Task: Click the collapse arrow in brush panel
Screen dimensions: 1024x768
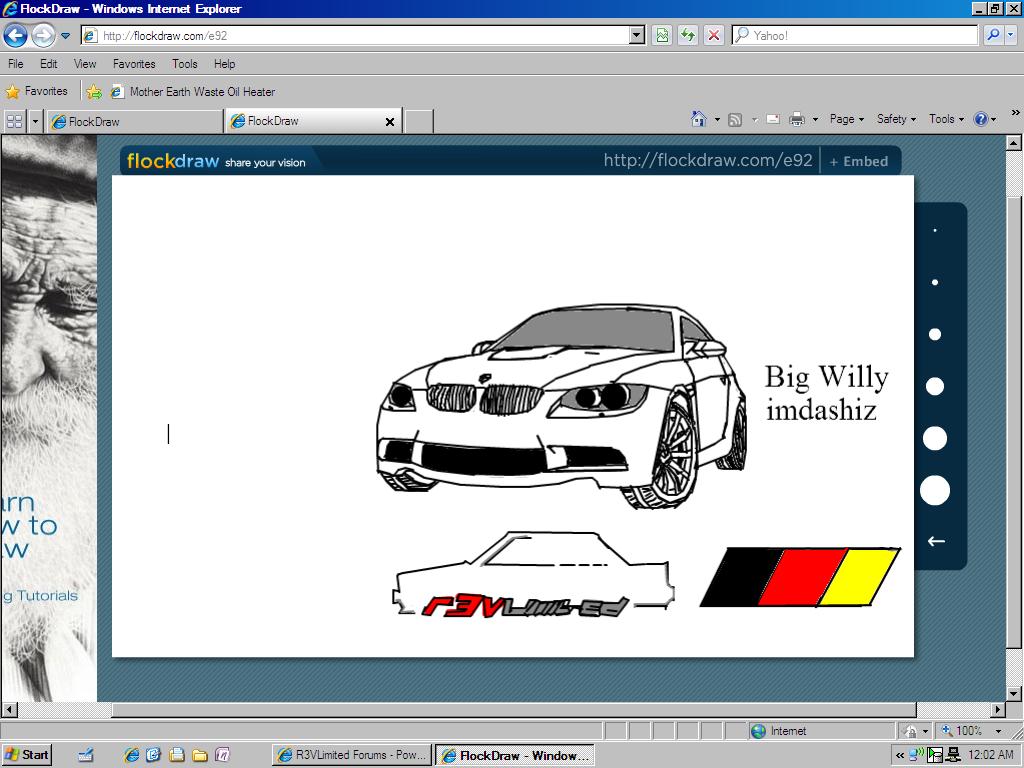Action: 936,541
